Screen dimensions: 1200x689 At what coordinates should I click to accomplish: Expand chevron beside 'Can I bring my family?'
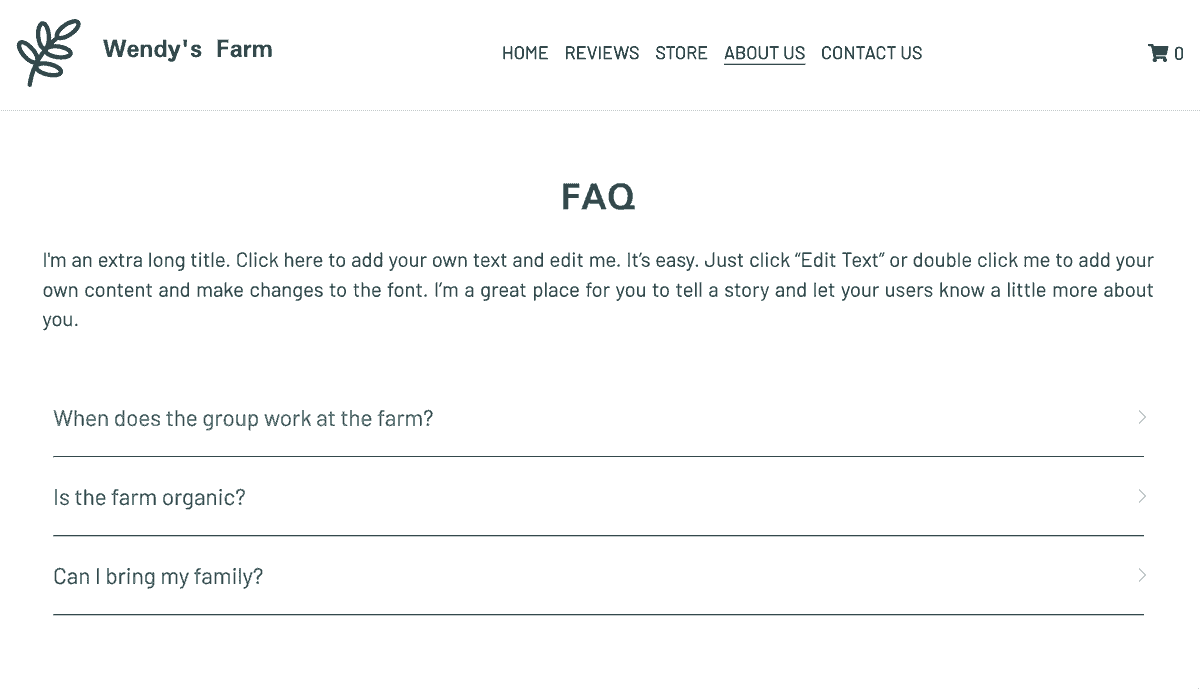pos(1142,575)
